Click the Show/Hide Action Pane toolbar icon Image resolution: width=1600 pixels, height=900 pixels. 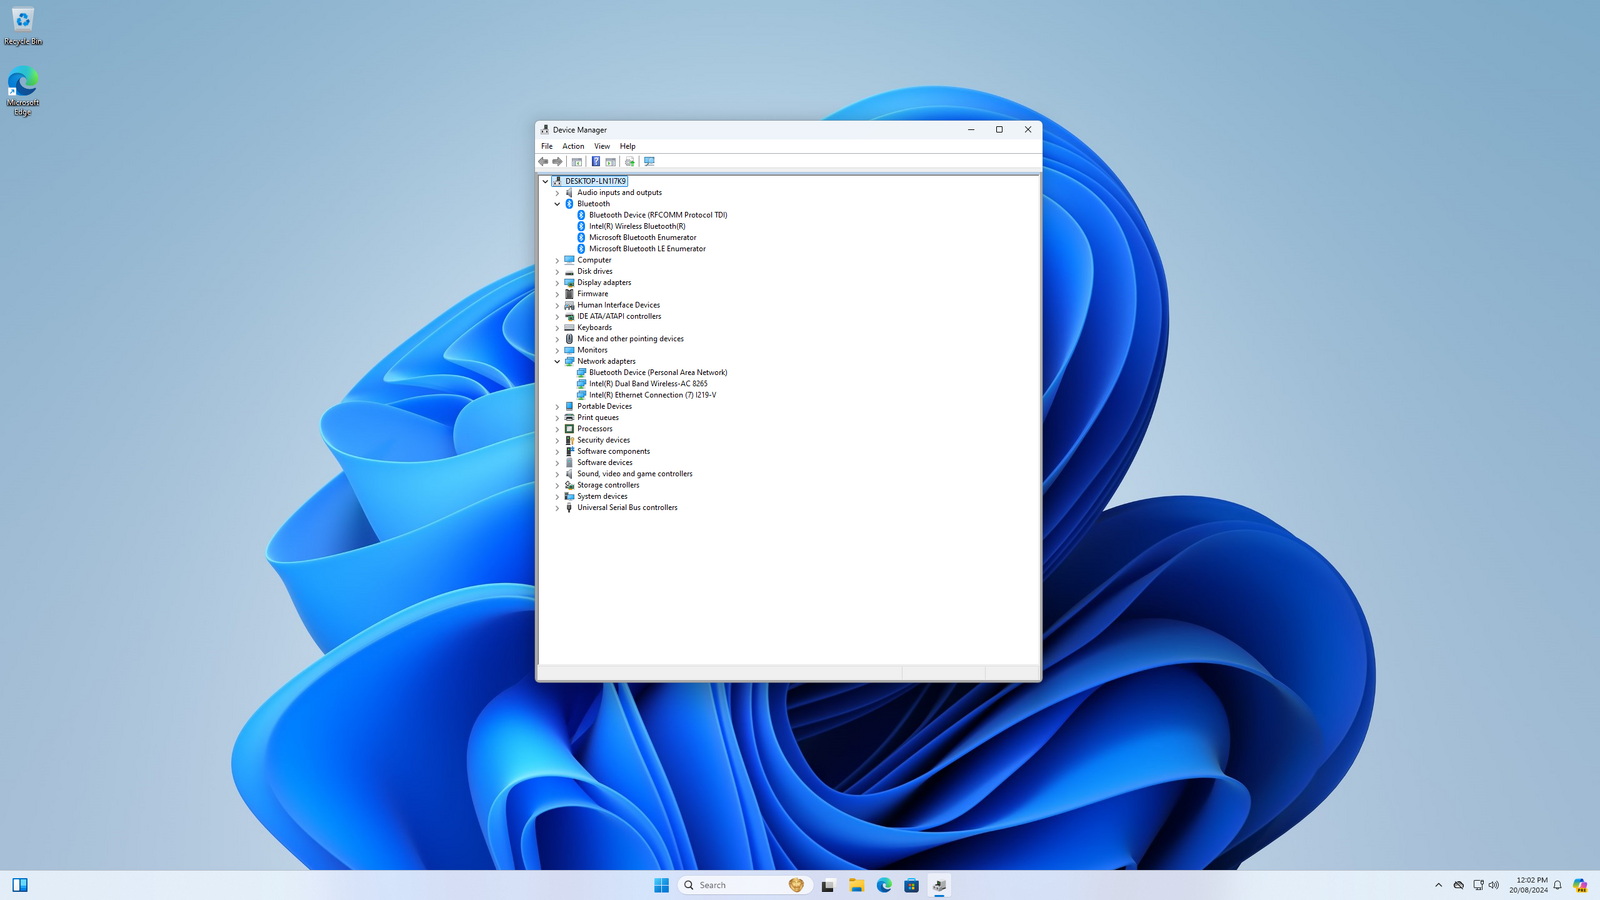click(611, 161)
